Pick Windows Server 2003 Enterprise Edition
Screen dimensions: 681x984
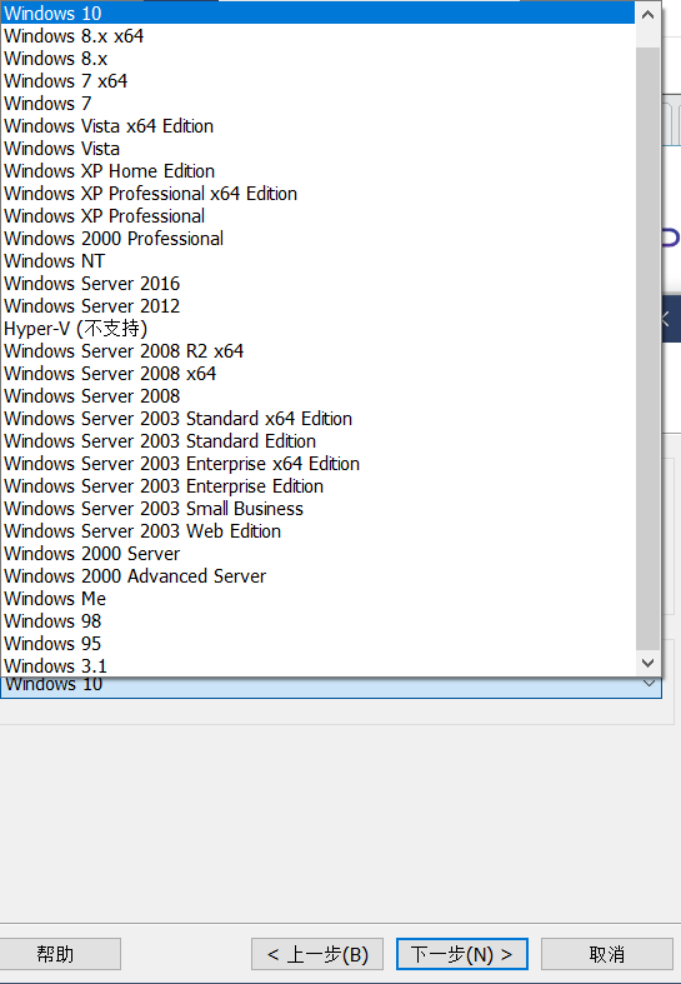pyautogui.click(x=318, y=486)
